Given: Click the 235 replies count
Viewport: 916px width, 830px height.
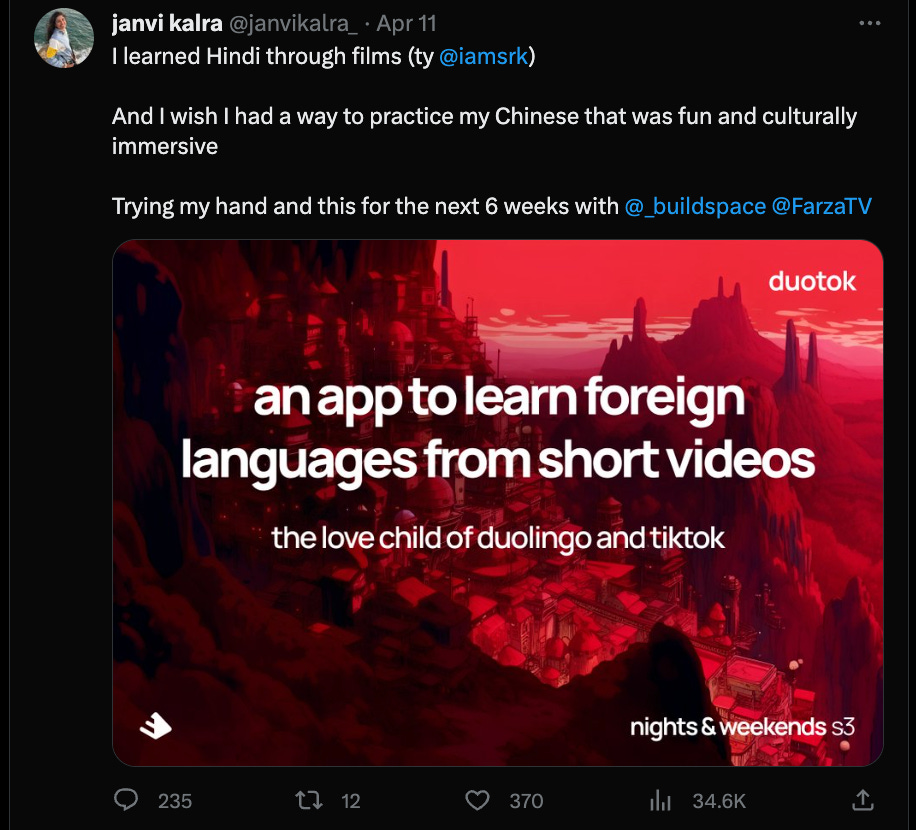Looking at the screenshot, I should pyautogui.click(x=175, y=801).
